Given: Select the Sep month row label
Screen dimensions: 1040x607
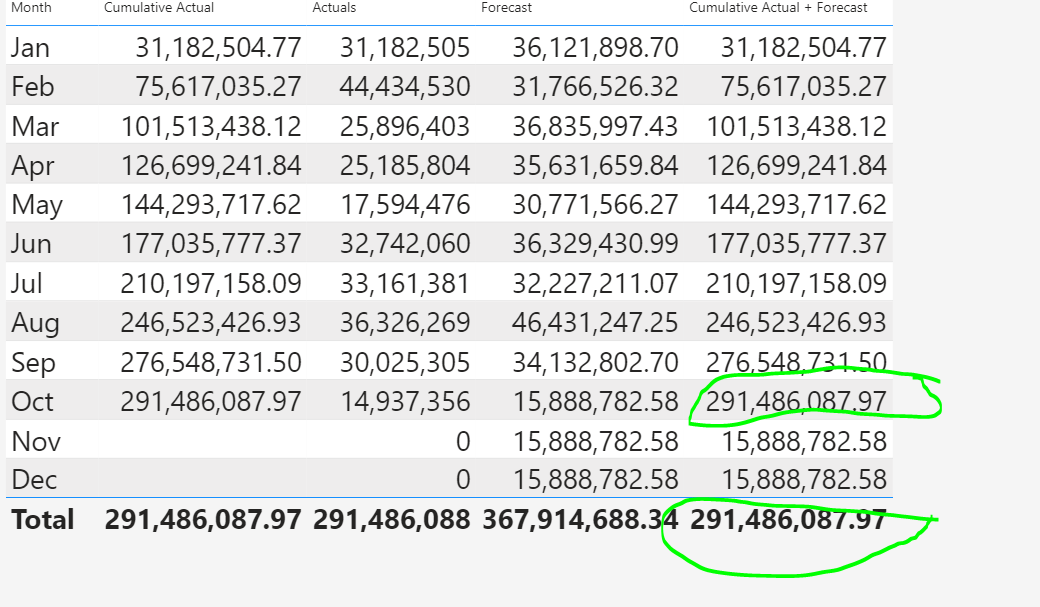Looking at the screenshot, I should [x=33, y=363].
